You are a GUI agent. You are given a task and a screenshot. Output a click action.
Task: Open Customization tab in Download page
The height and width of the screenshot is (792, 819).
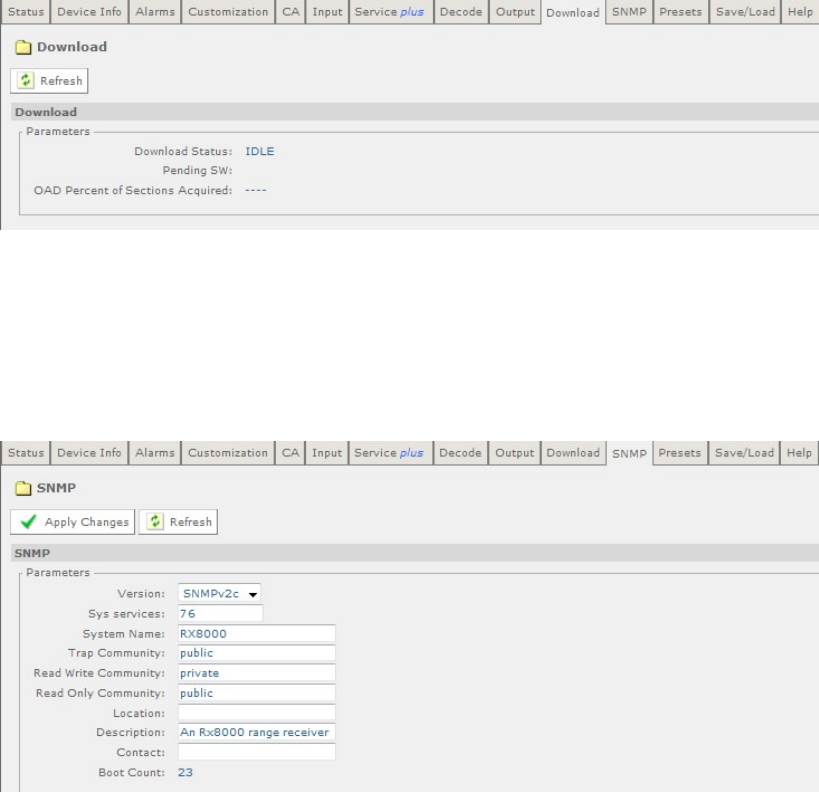(228, 11)
